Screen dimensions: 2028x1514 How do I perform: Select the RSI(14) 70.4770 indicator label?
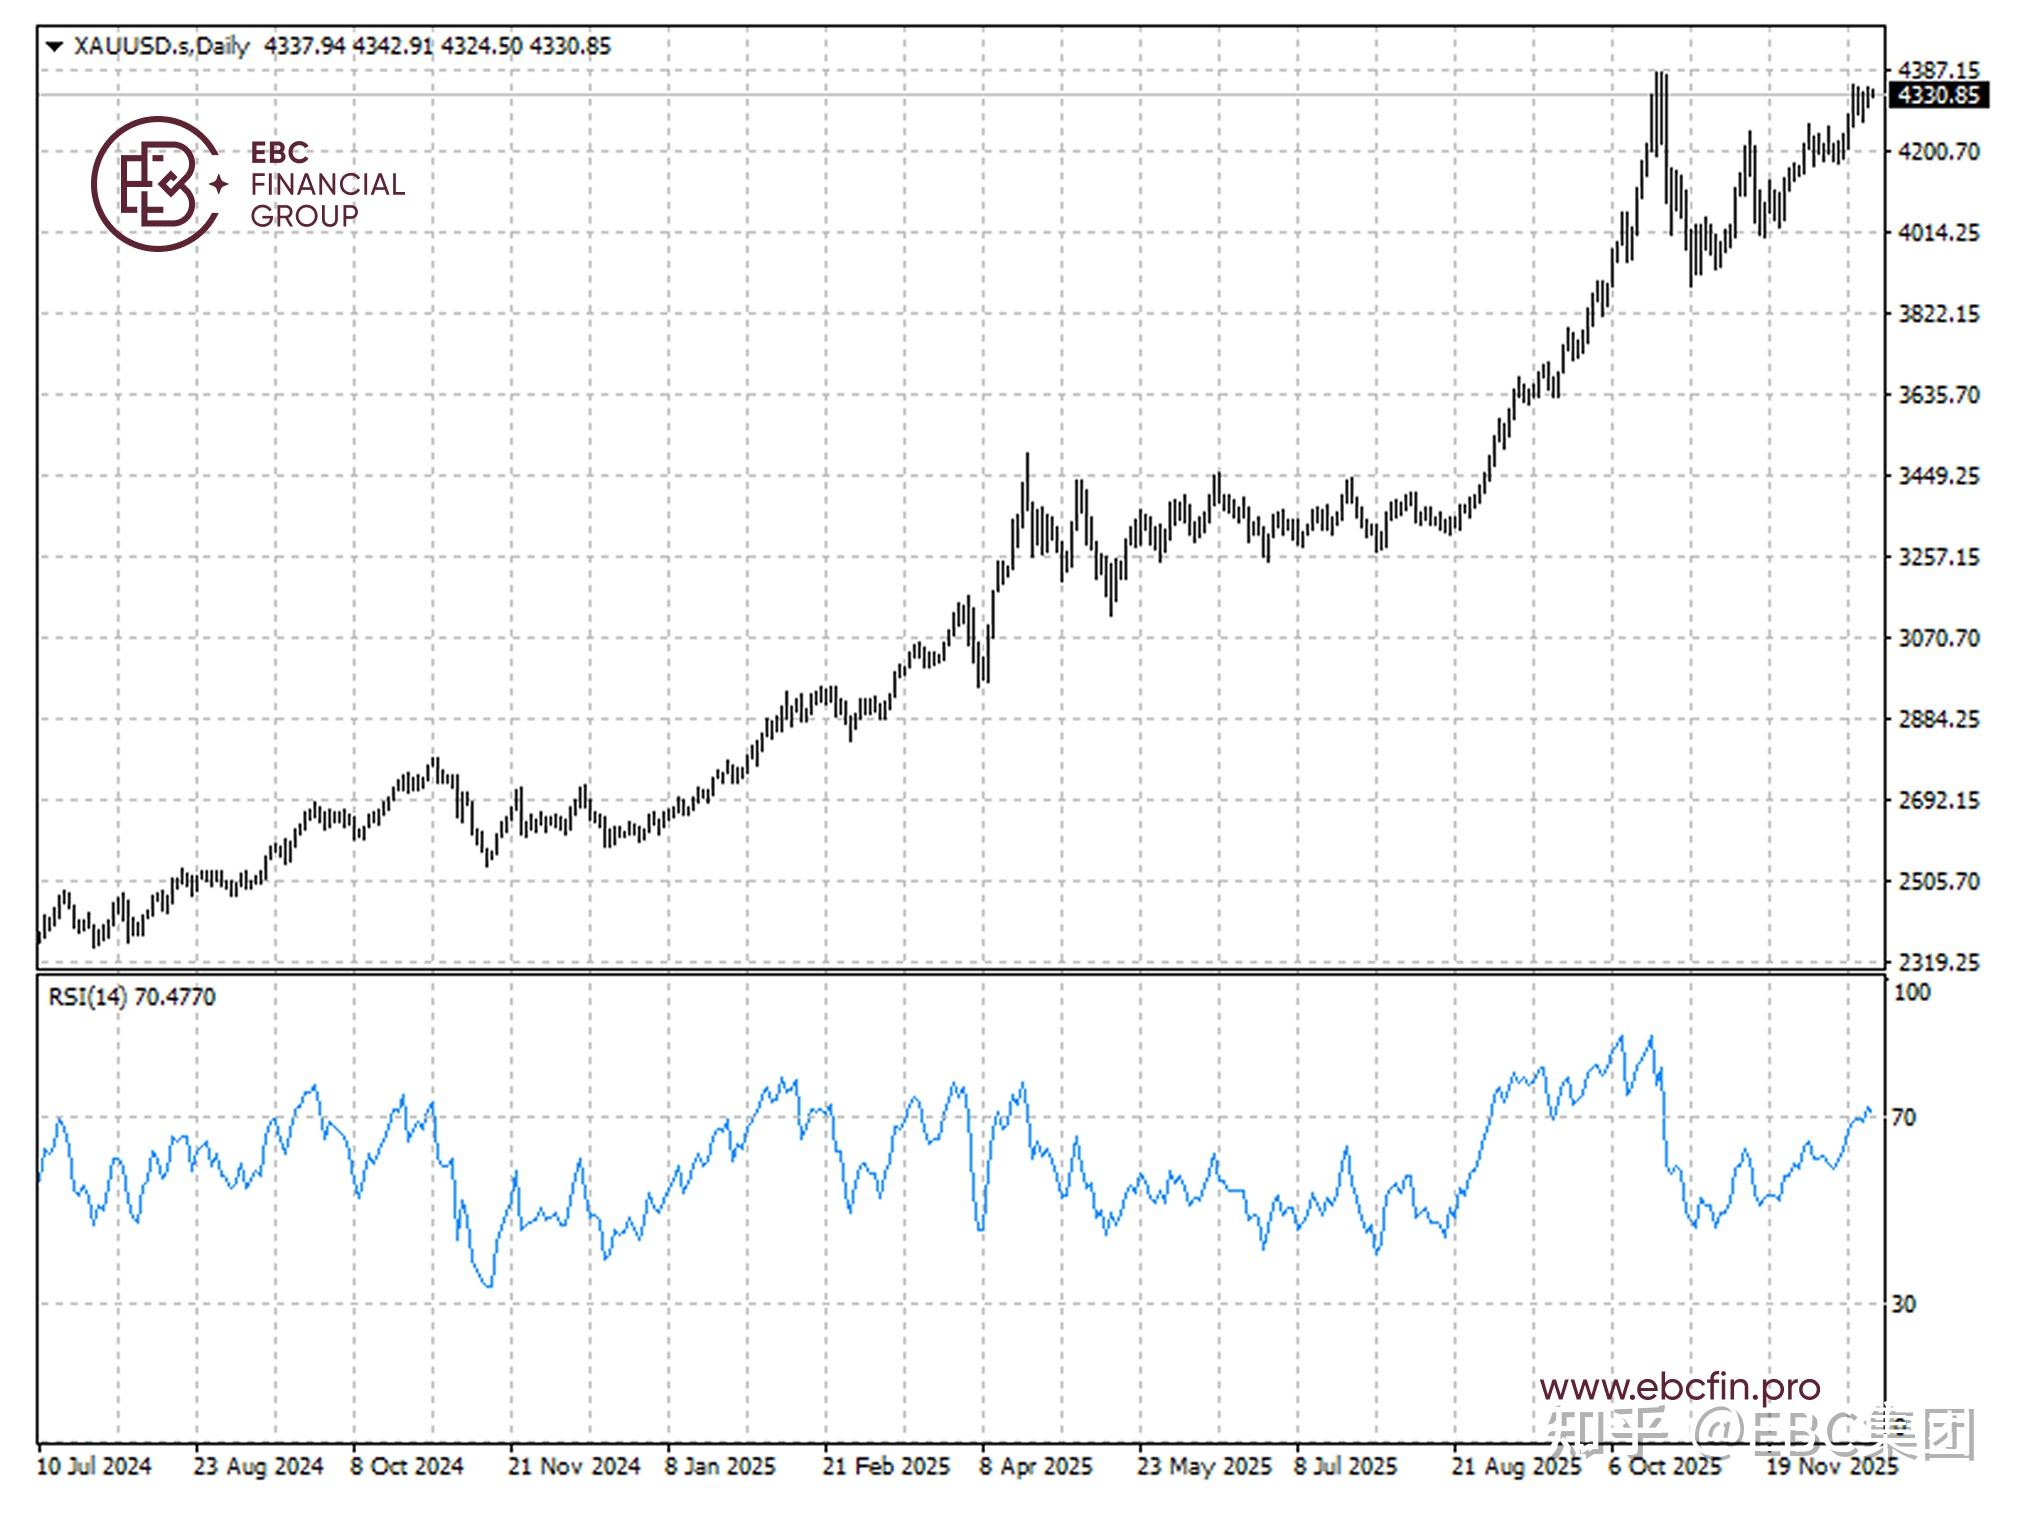[x=131, y=997]
